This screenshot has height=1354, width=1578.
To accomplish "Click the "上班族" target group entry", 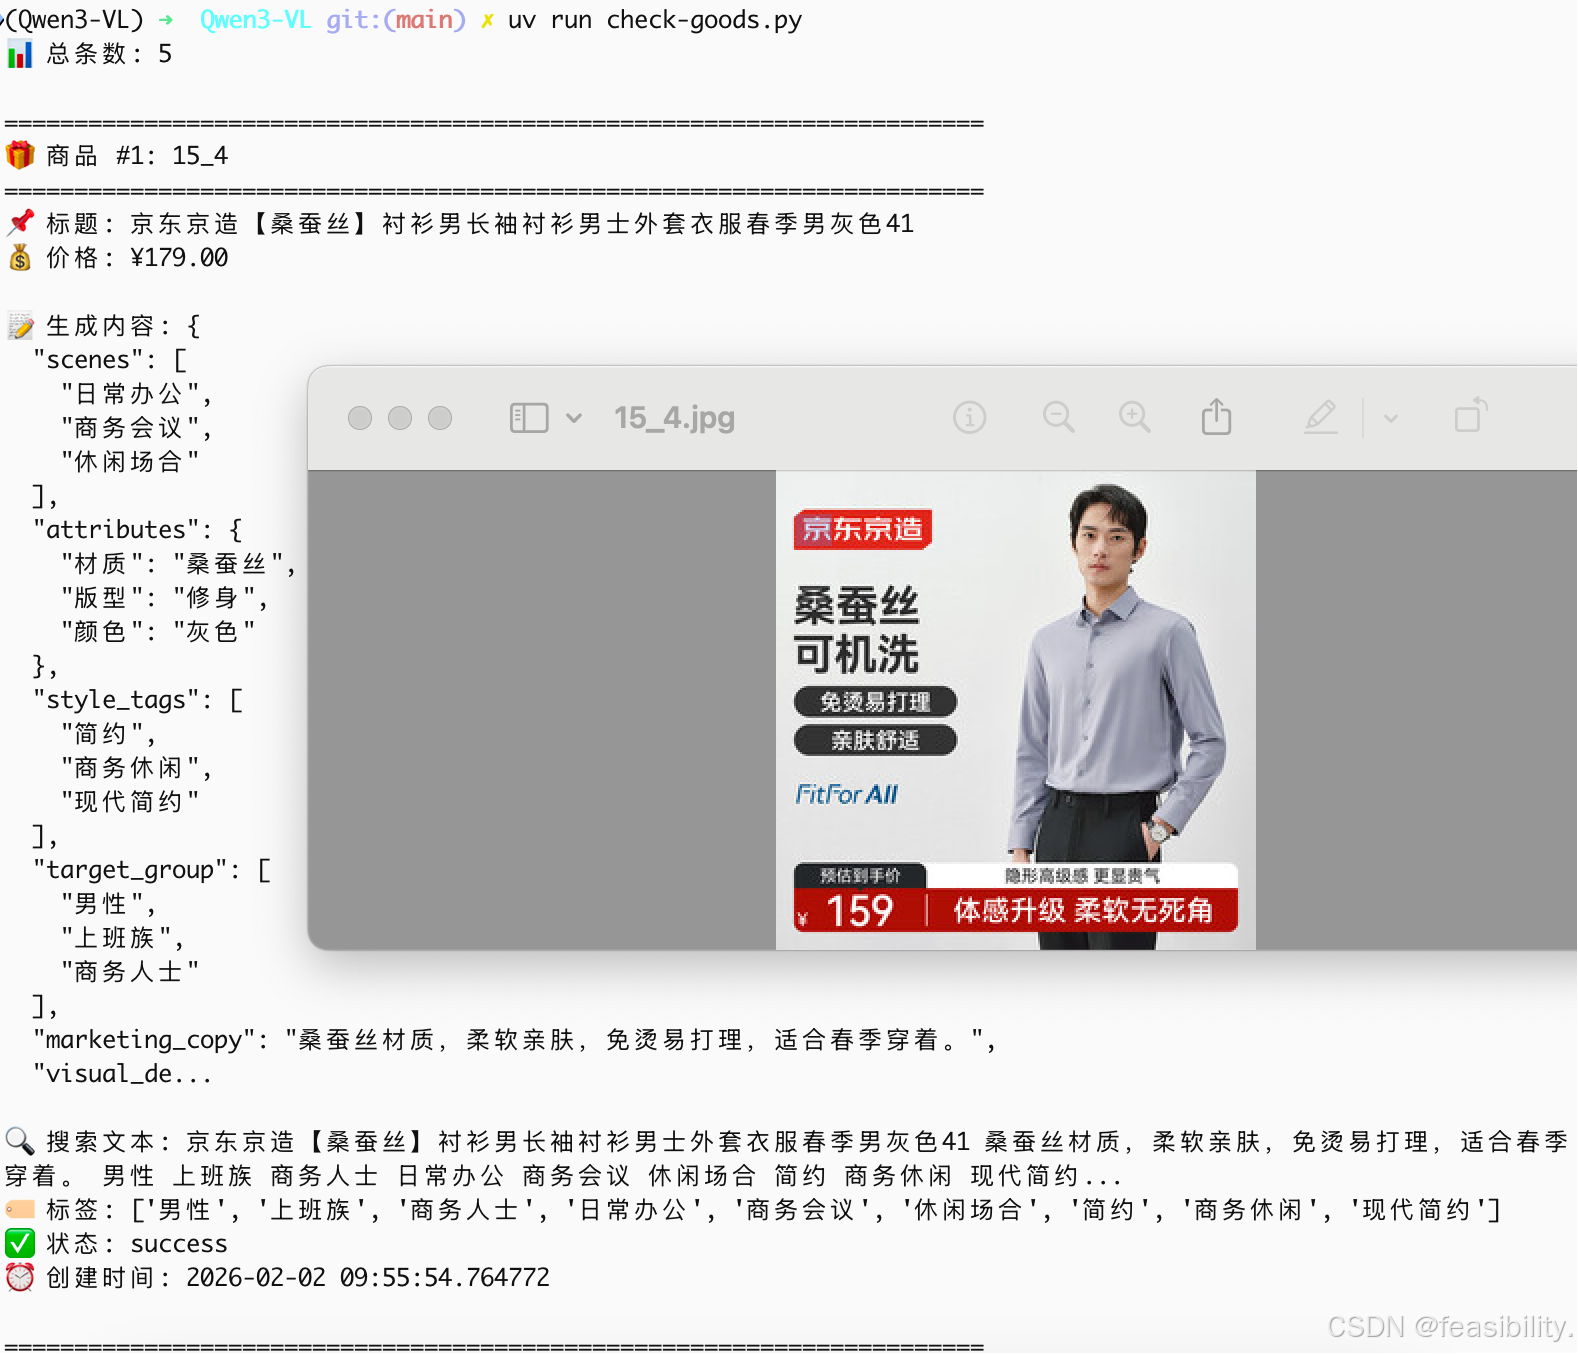I will click(x=122, y=938).
